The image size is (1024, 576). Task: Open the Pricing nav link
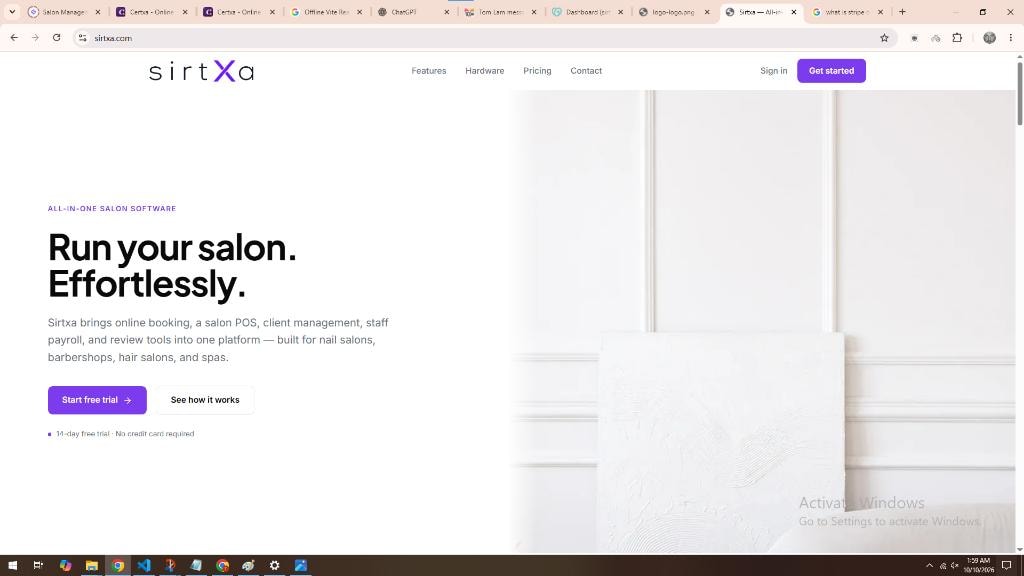coord(537,71)
